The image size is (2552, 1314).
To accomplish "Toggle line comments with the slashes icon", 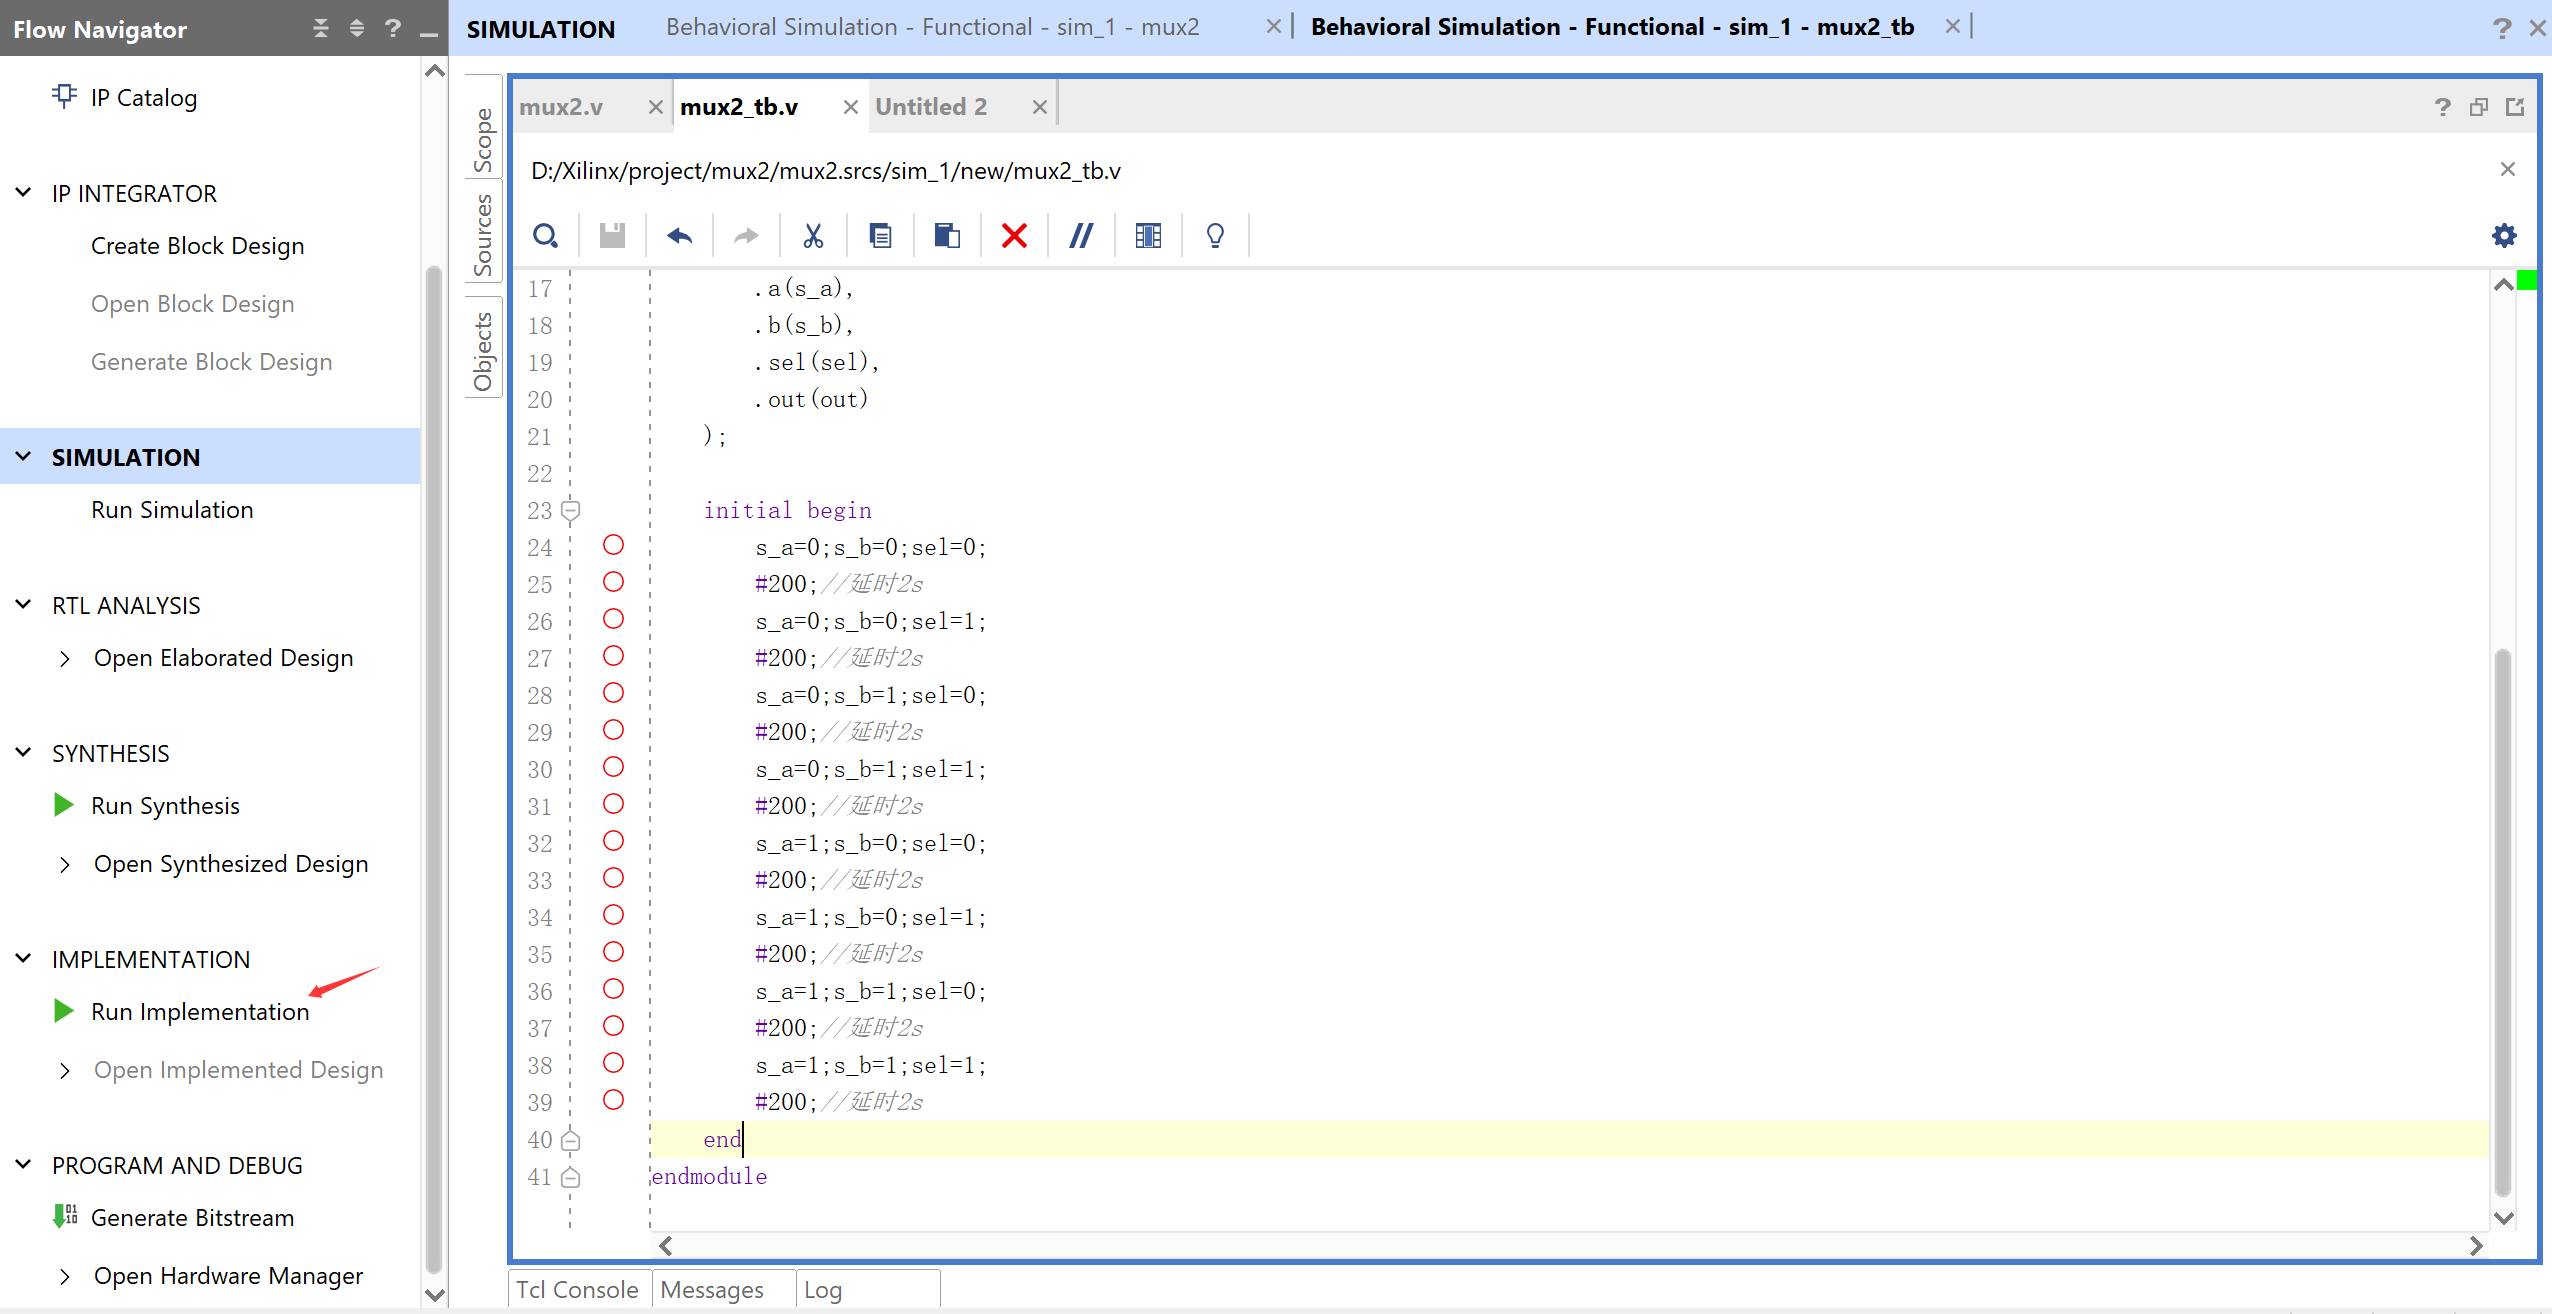I will pos(1081,236).
